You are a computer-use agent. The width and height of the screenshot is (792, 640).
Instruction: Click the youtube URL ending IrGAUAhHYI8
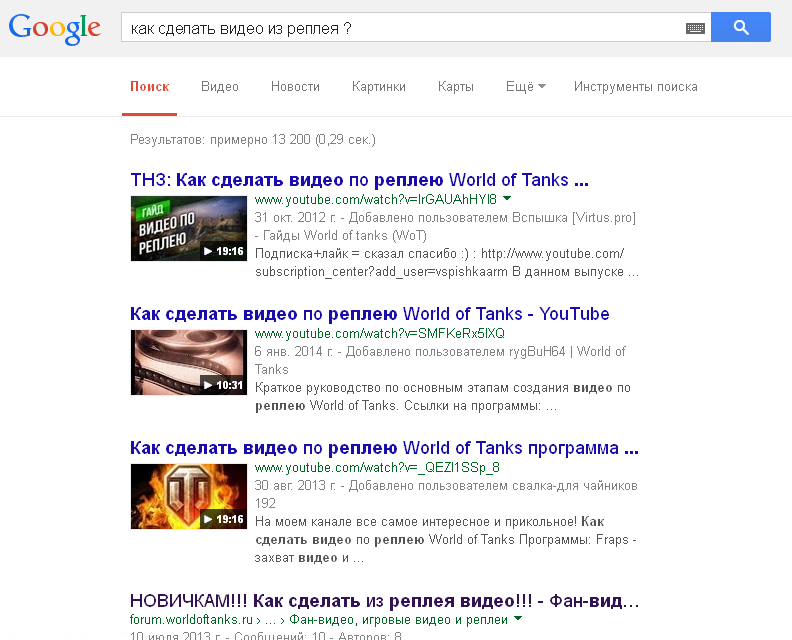(x=375, y=200)
